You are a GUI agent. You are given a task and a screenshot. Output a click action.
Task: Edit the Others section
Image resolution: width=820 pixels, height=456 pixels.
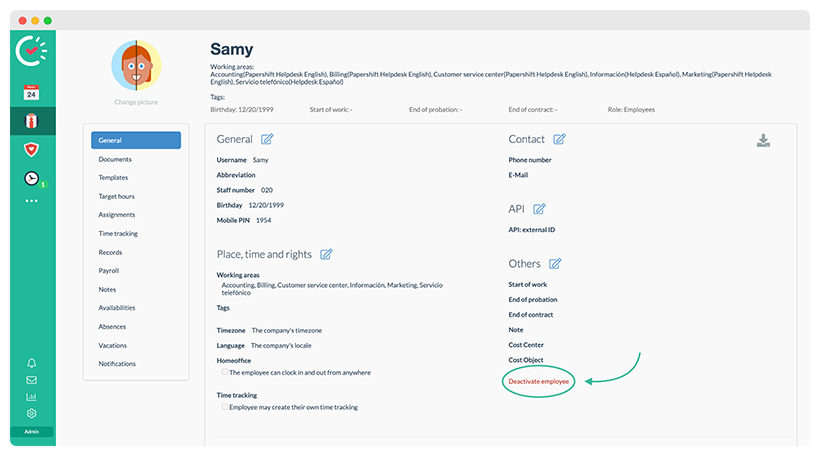(x=555, y=264)
